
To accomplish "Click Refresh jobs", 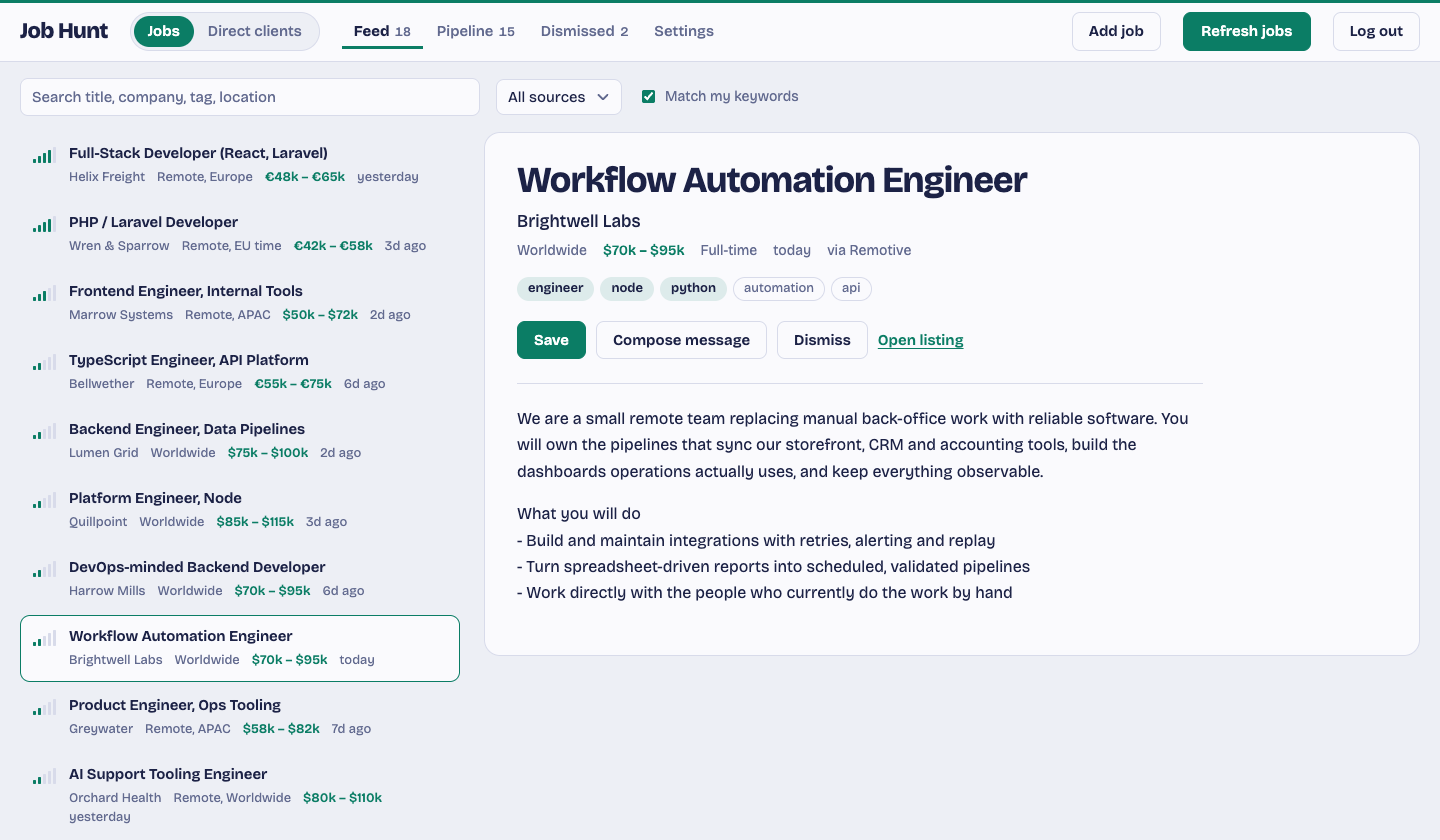I will point(1247,31).
